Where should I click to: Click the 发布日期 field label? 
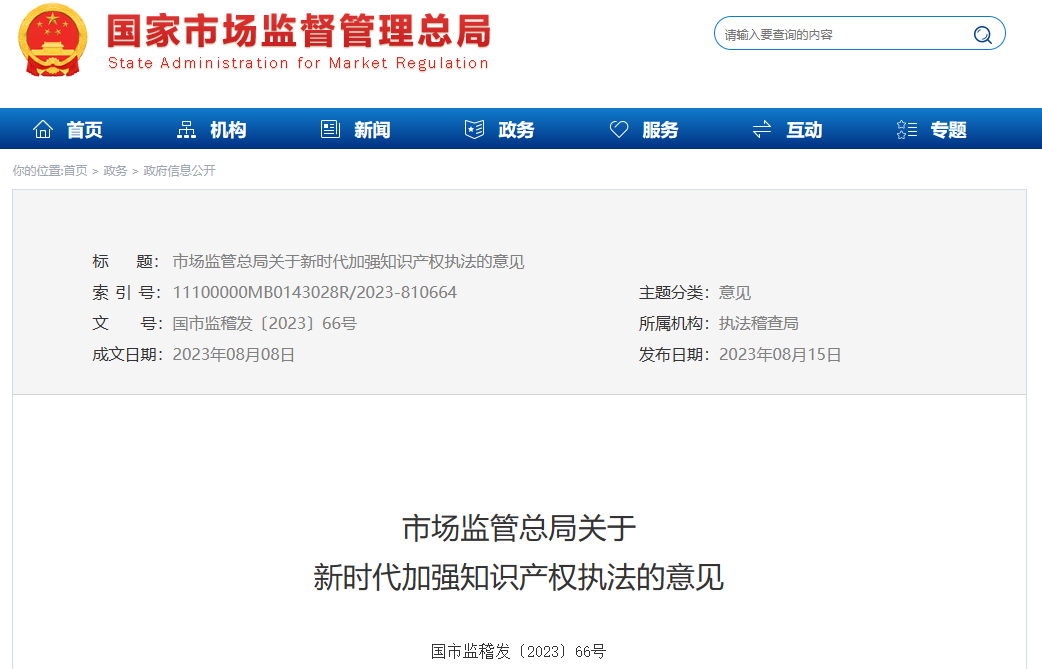673,355
